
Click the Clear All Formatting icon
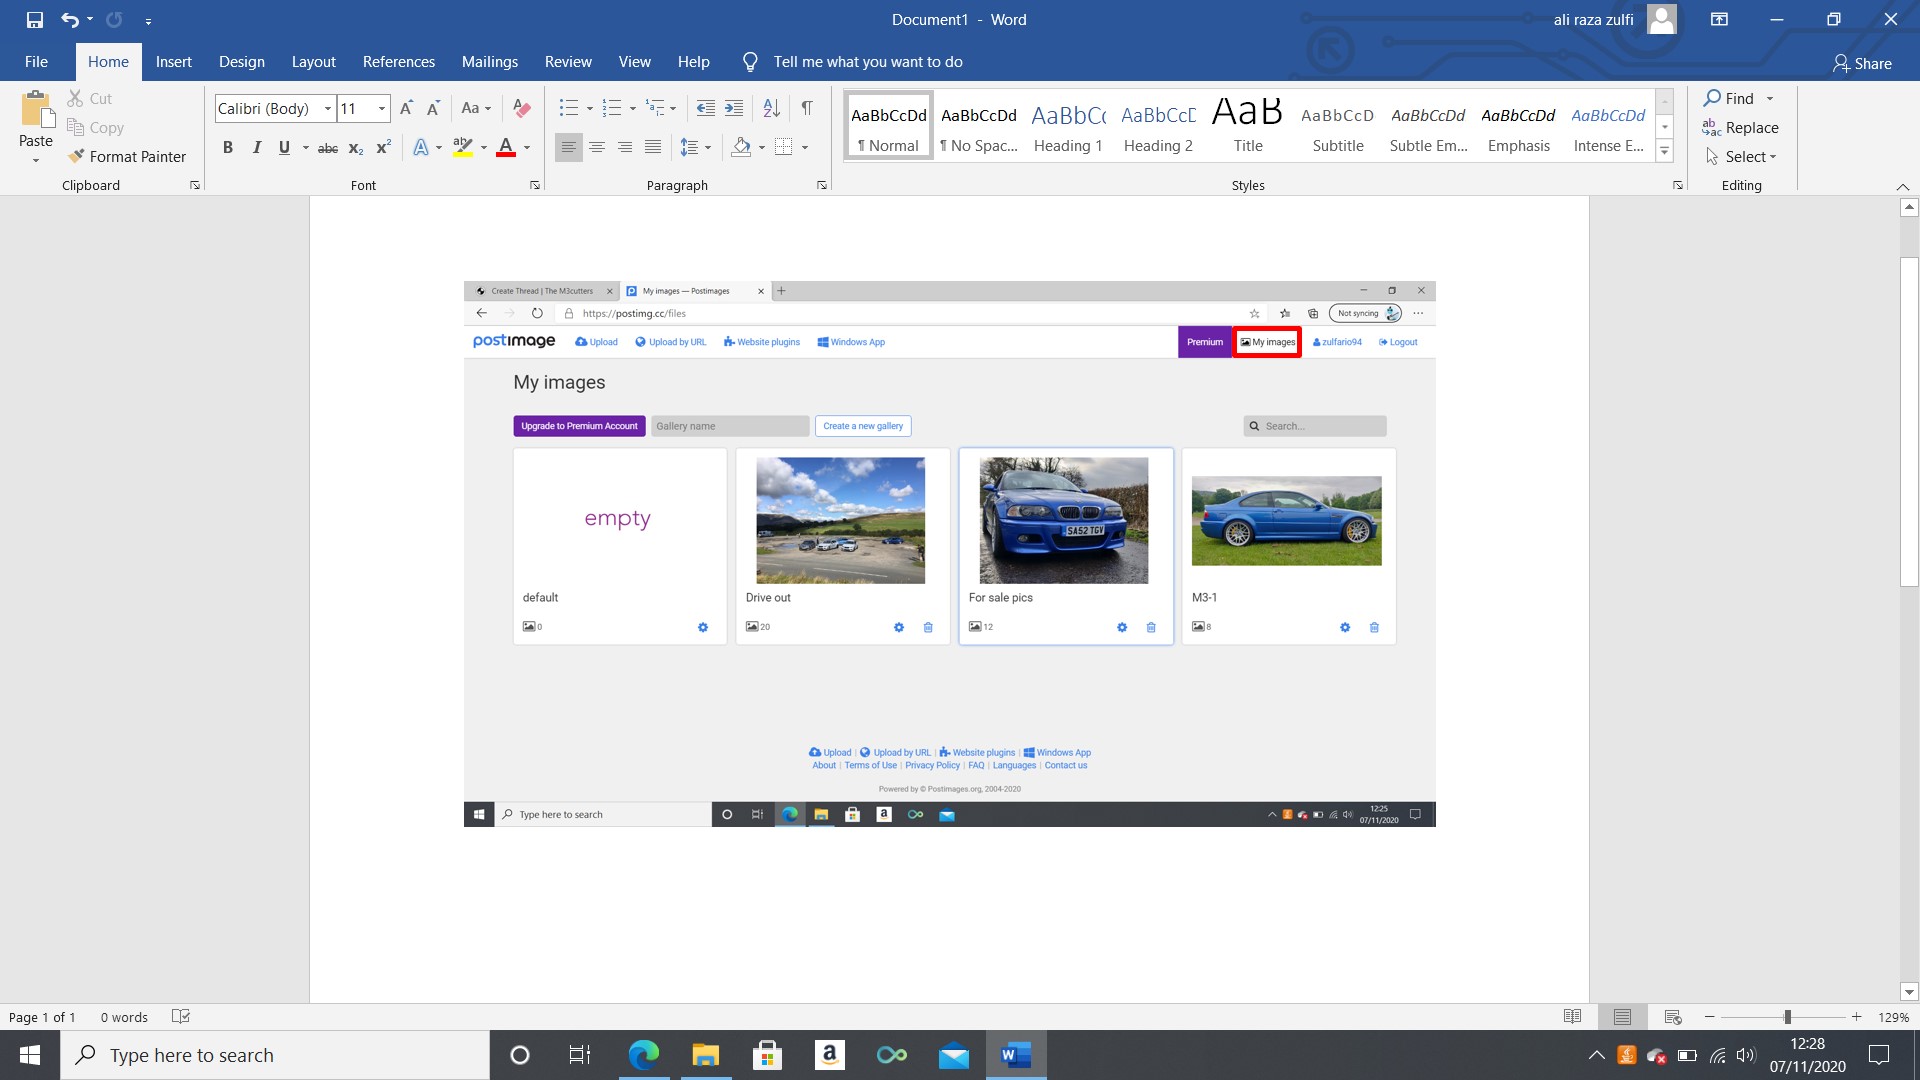[521, 108]
